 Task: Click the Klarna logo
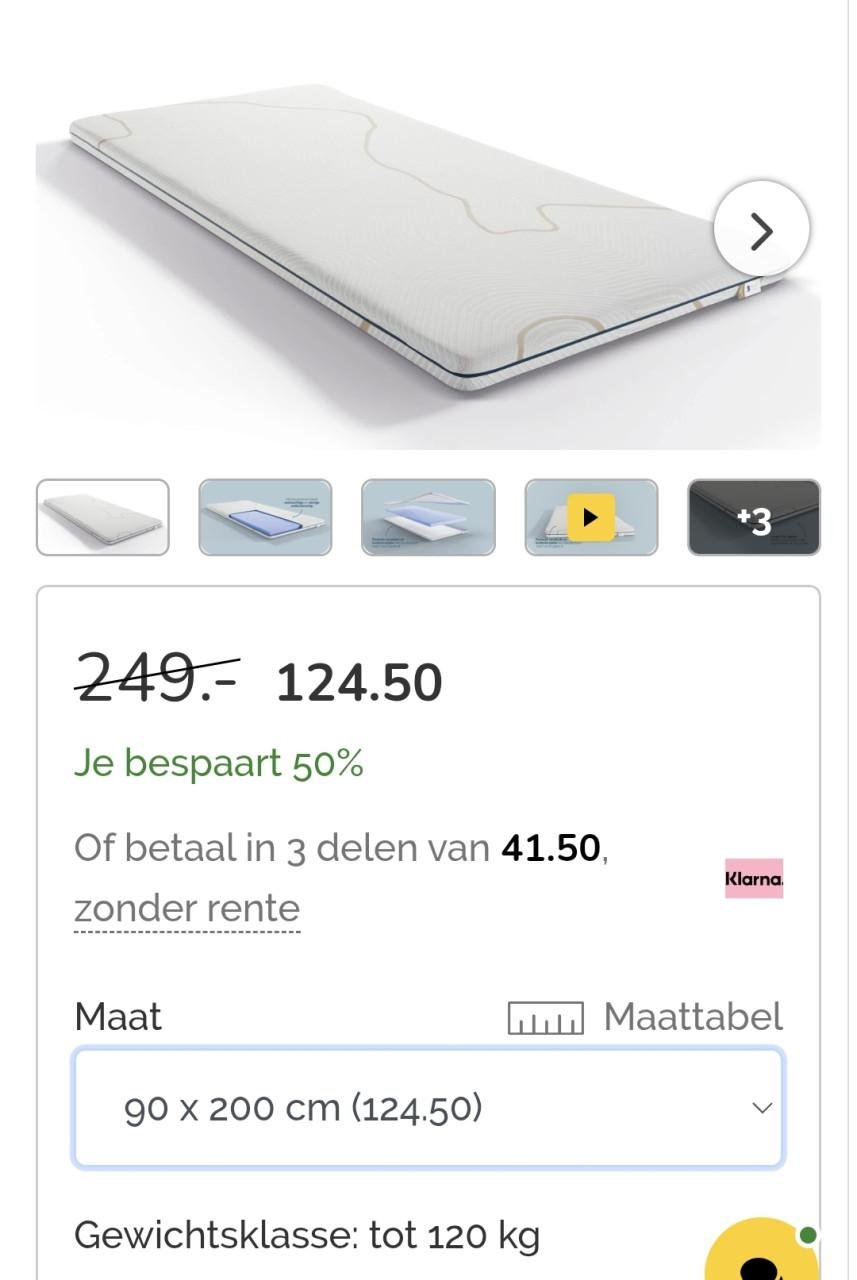pyautogui.click(x=754, y=878)
